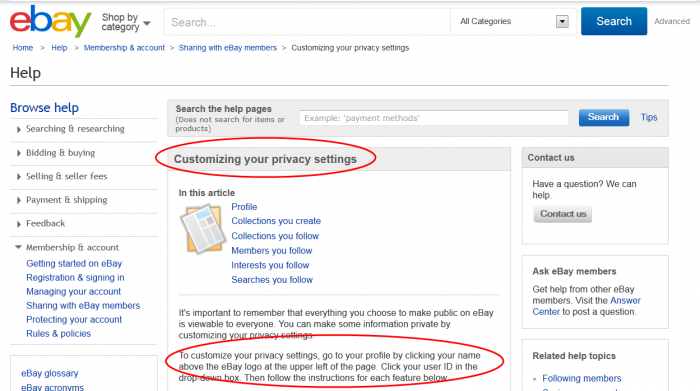Image resolution: width=700 pixels, height=391 pixels.
Task: Expand Payment & shipping section
Action: tap(67, 200)
